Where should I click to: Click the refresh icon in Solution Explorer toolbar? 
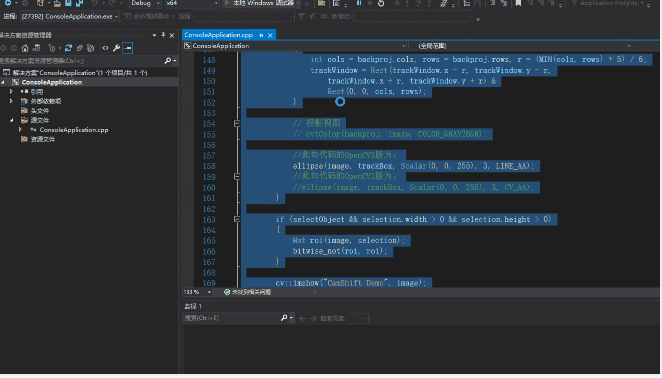[x=68, y=48]
